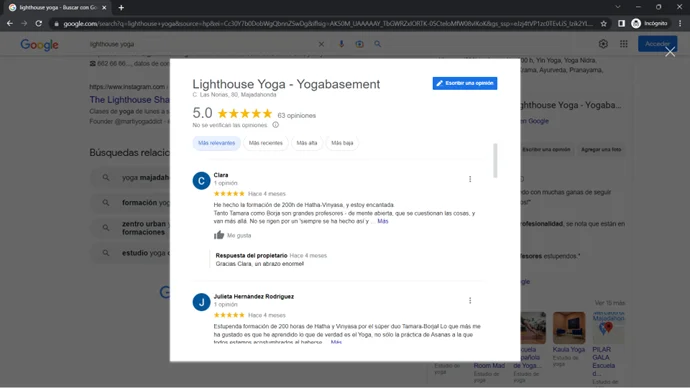Open options menu for Clara's review
Screen dimensions: 690x388
[x=470, y=179]
